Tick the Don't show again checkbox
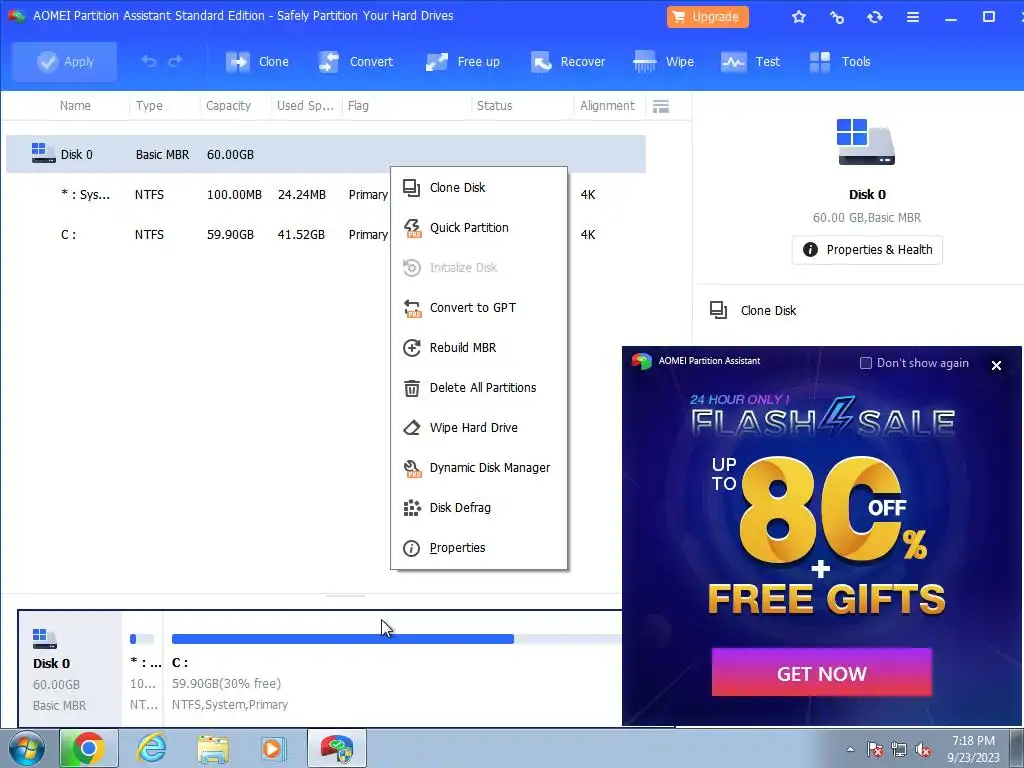 (866, 363)
